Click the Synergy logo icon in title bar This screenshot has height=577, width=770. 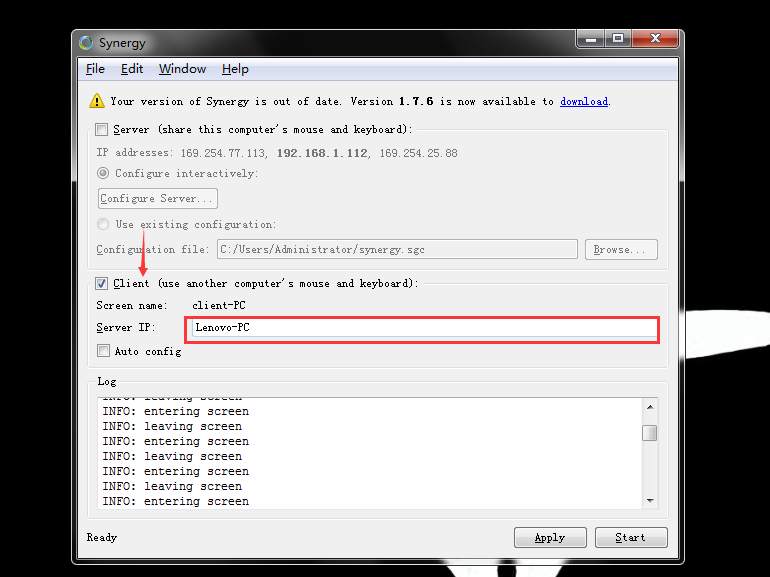pos(86,43)
